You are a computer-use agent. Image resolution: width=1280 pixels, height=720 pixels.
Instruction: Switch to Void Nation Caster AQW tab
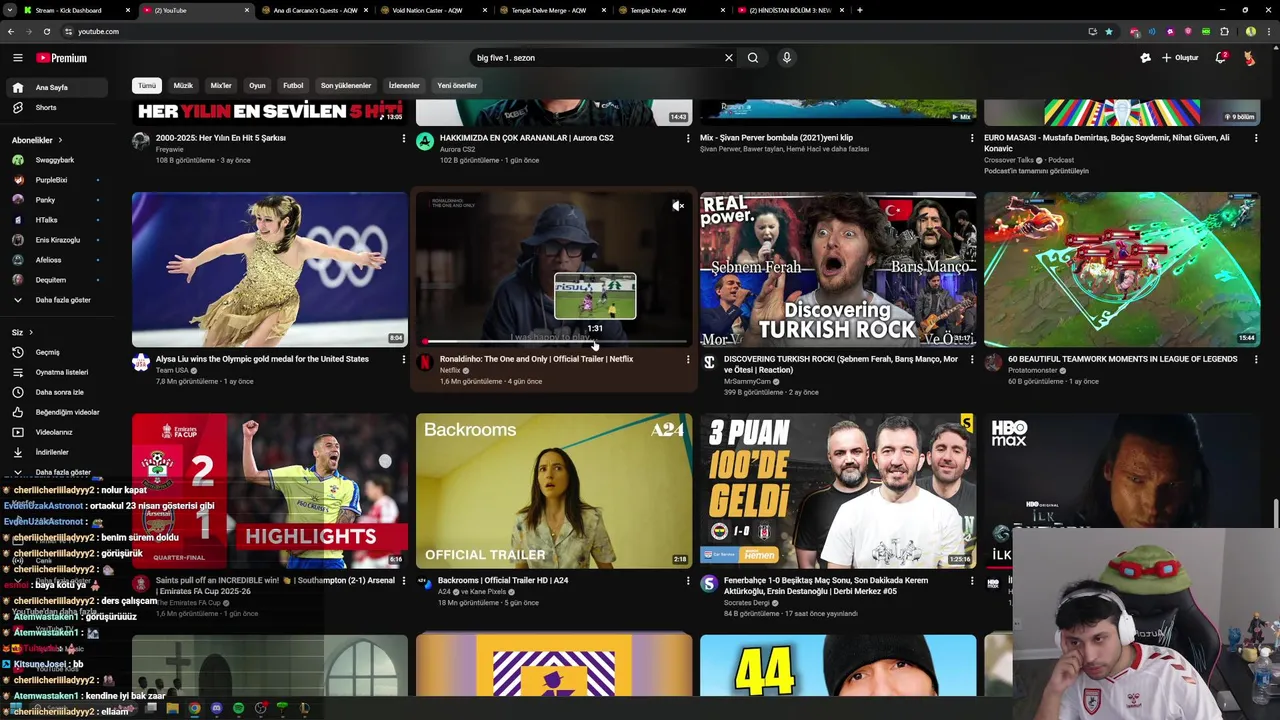tap(431, 10)
